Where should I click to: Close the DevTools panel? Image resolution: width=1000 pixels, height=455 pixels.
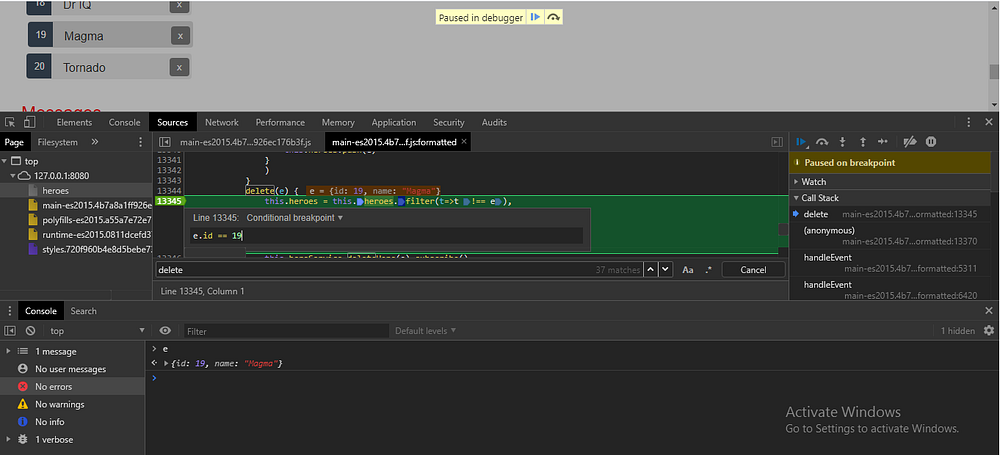point(989,122)
